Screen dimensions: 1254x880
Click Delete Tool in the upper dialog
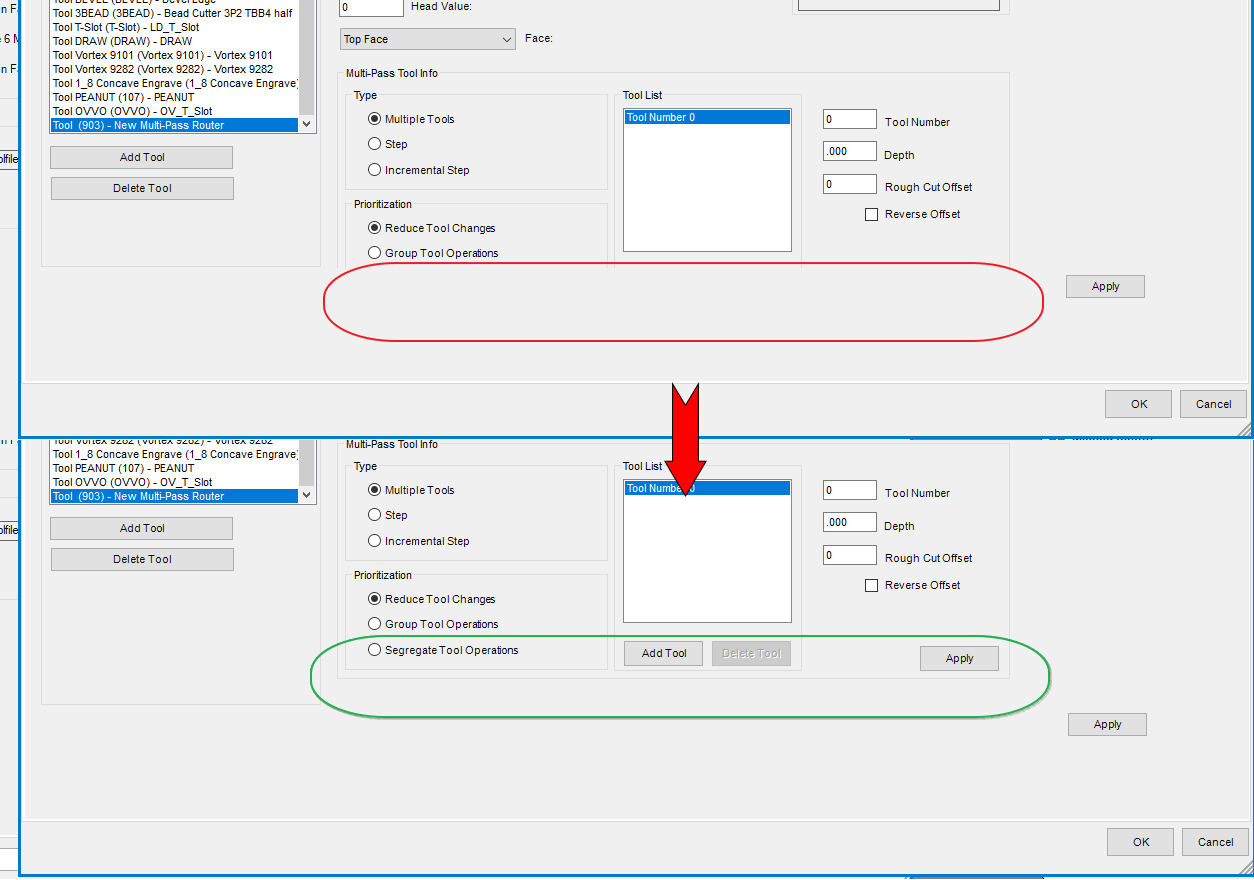(x=142, y=188)
